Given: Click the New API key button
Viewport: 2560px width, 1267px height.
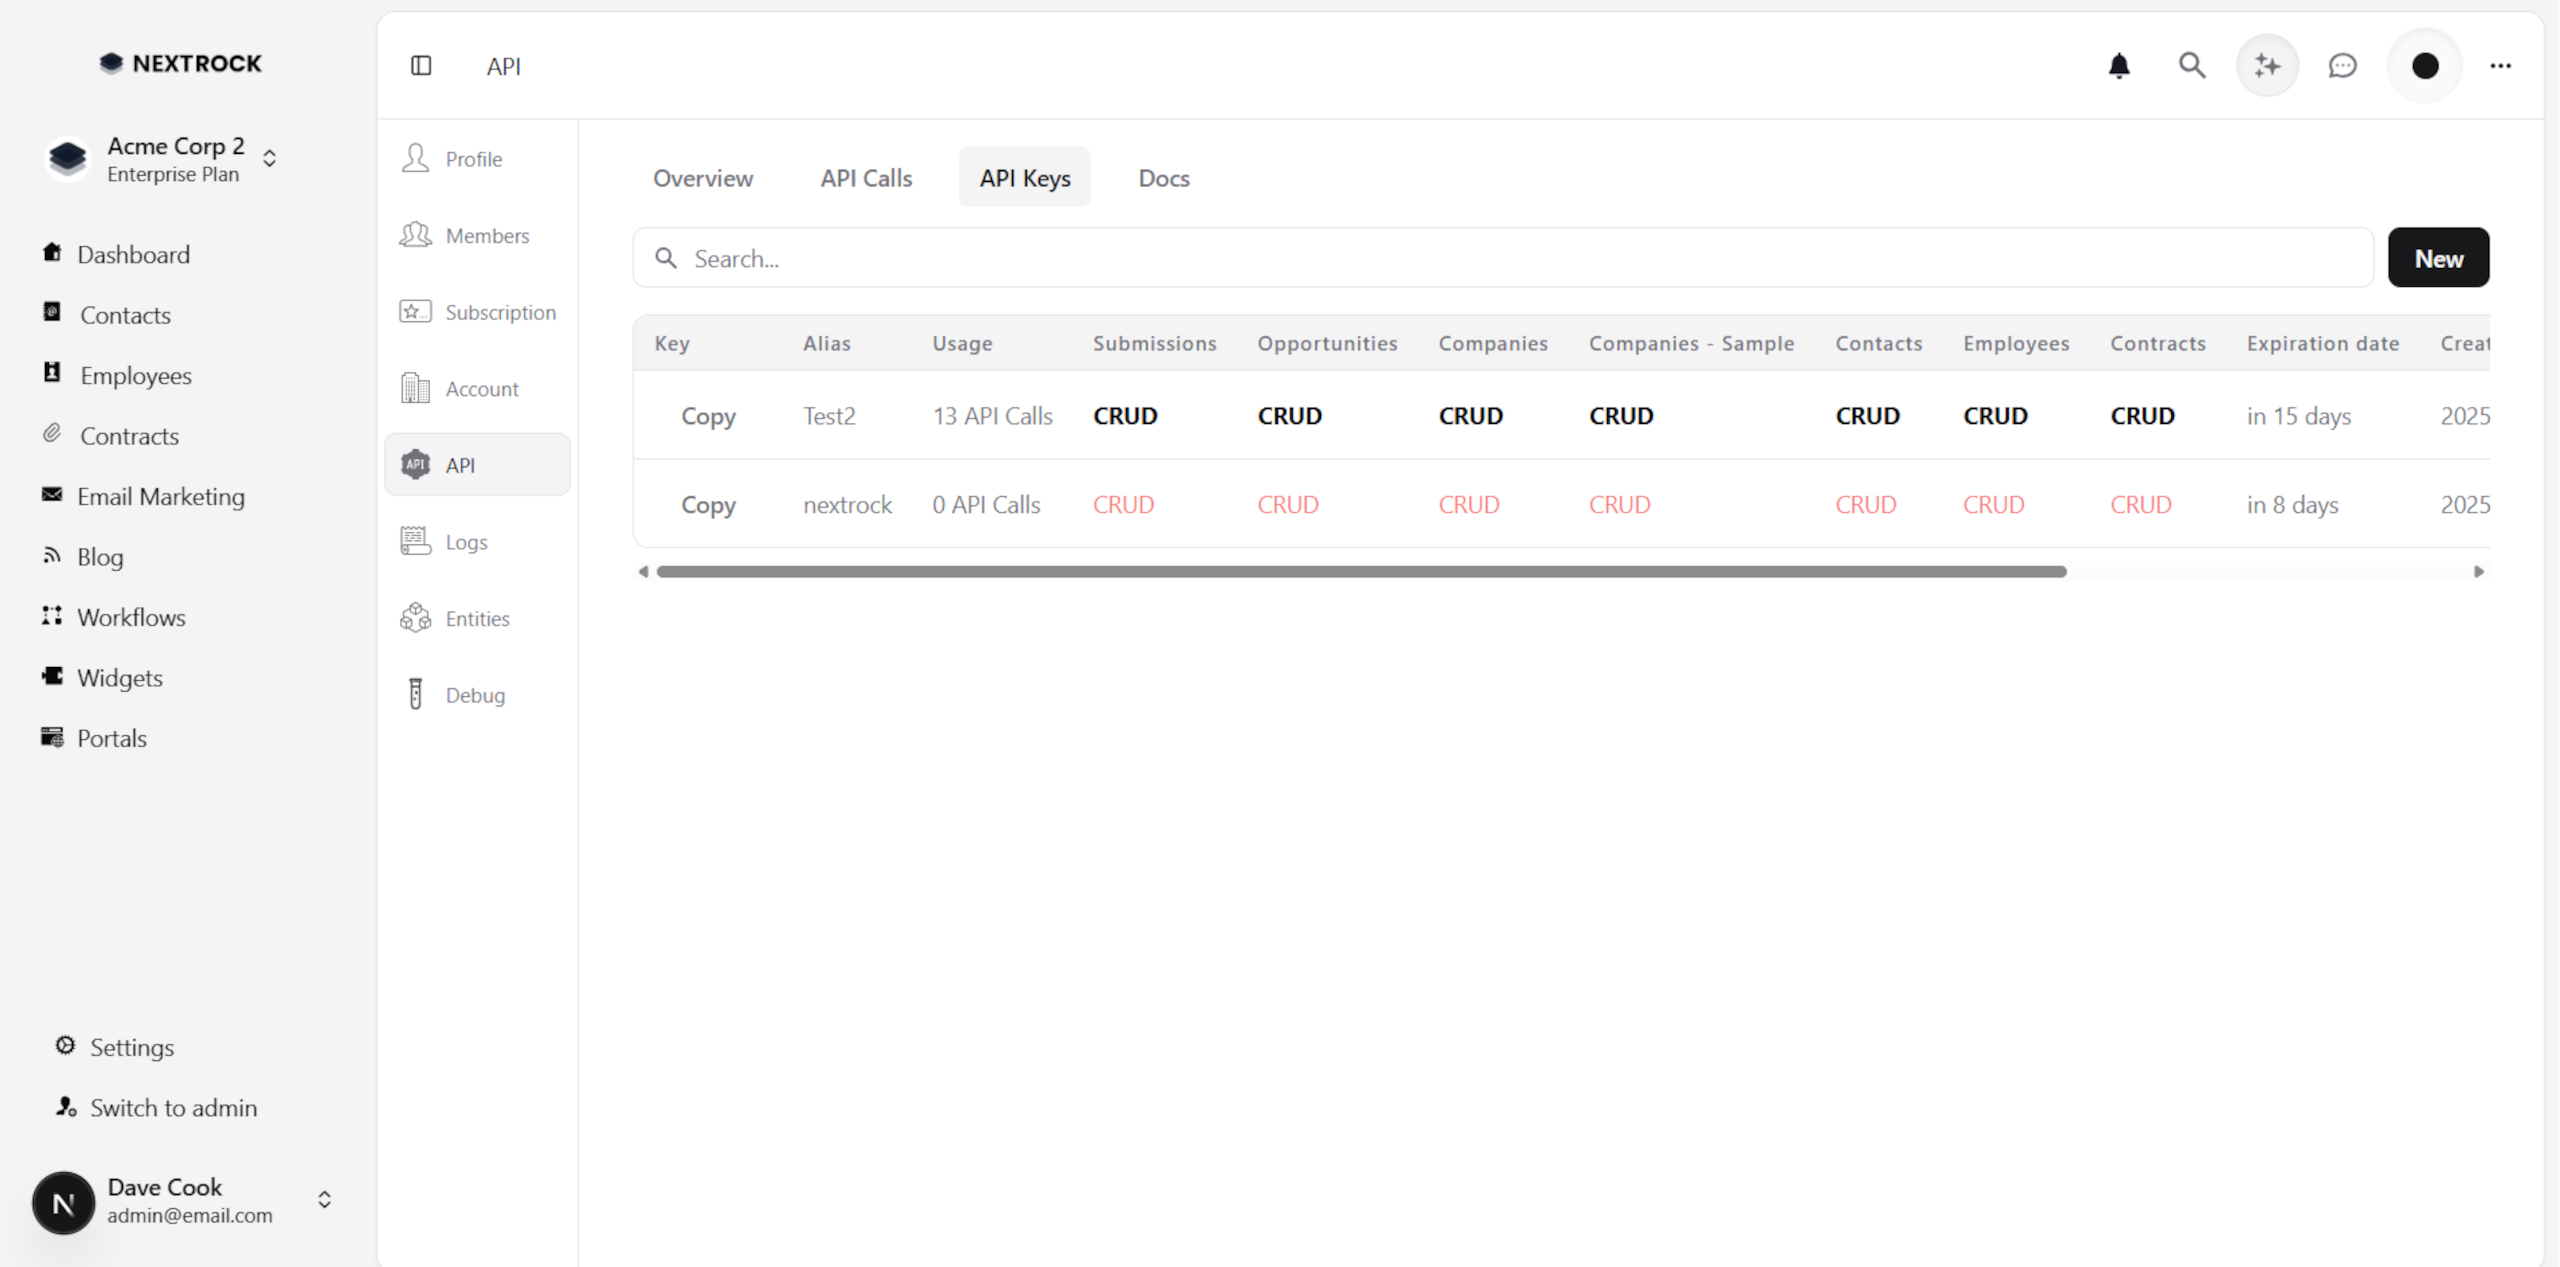Looking at the screenshot, I should (2438, 258).
